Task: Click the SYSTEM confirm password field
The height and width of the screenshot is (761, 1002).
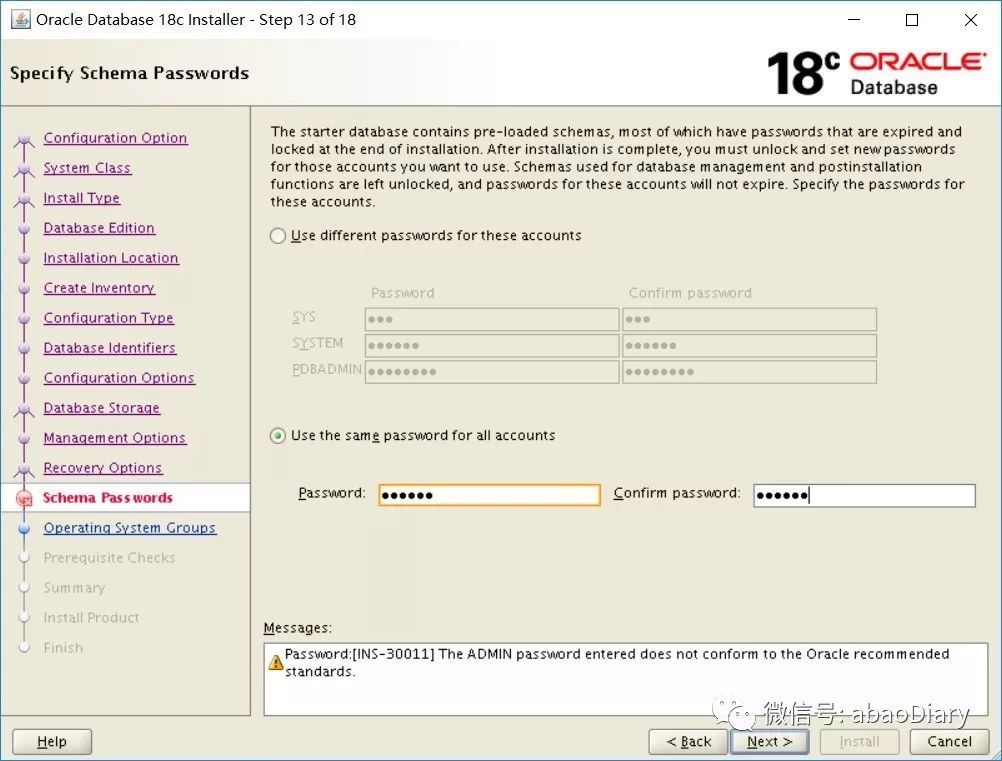Action: point(750,346)
